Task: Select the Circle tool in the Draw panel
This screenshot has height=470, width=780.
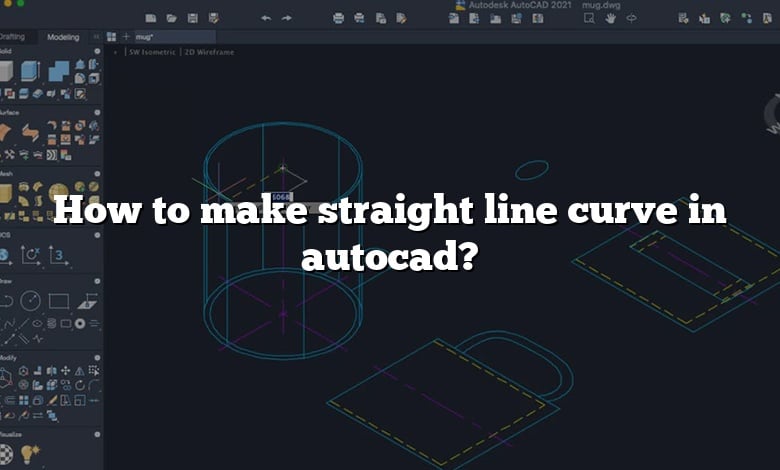Action: pyautogui.click(x=30, y=300)
